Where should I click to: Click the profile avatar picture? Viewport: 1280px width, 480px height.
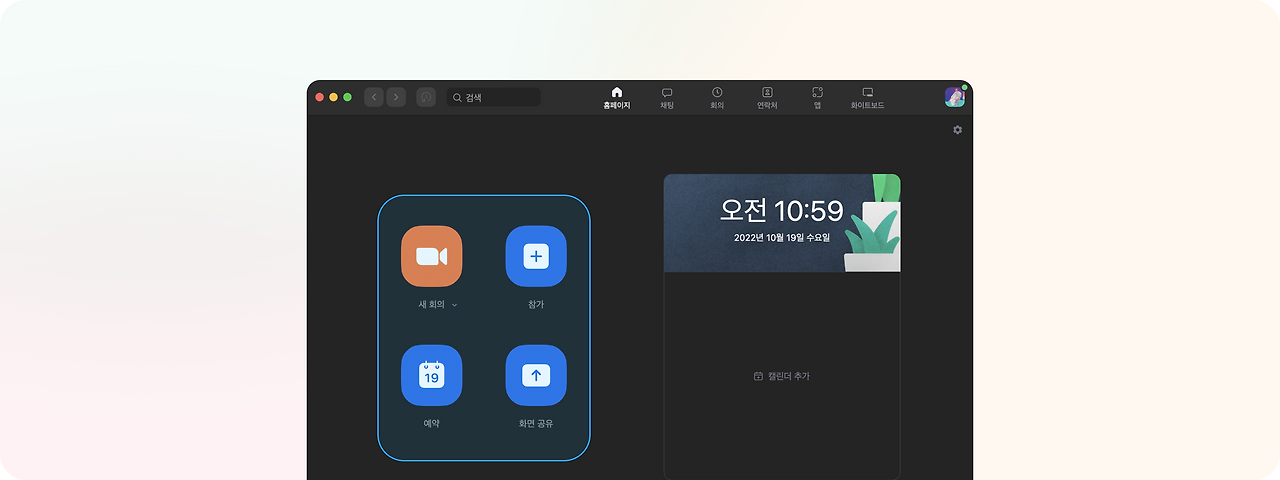click(x=955, y=97)
